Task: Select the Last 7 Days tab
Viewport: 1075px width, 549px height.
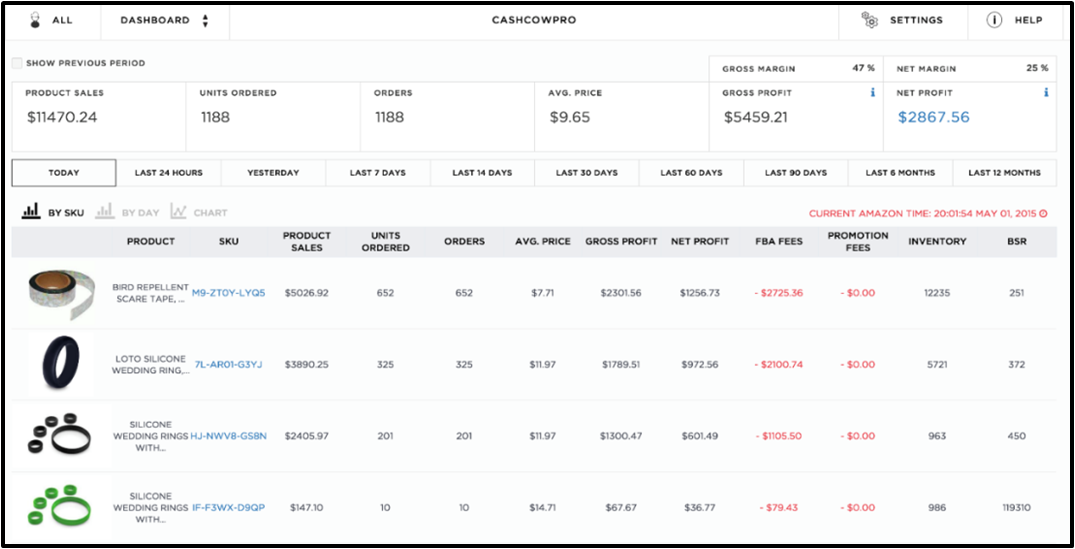Action: point(378,173)
